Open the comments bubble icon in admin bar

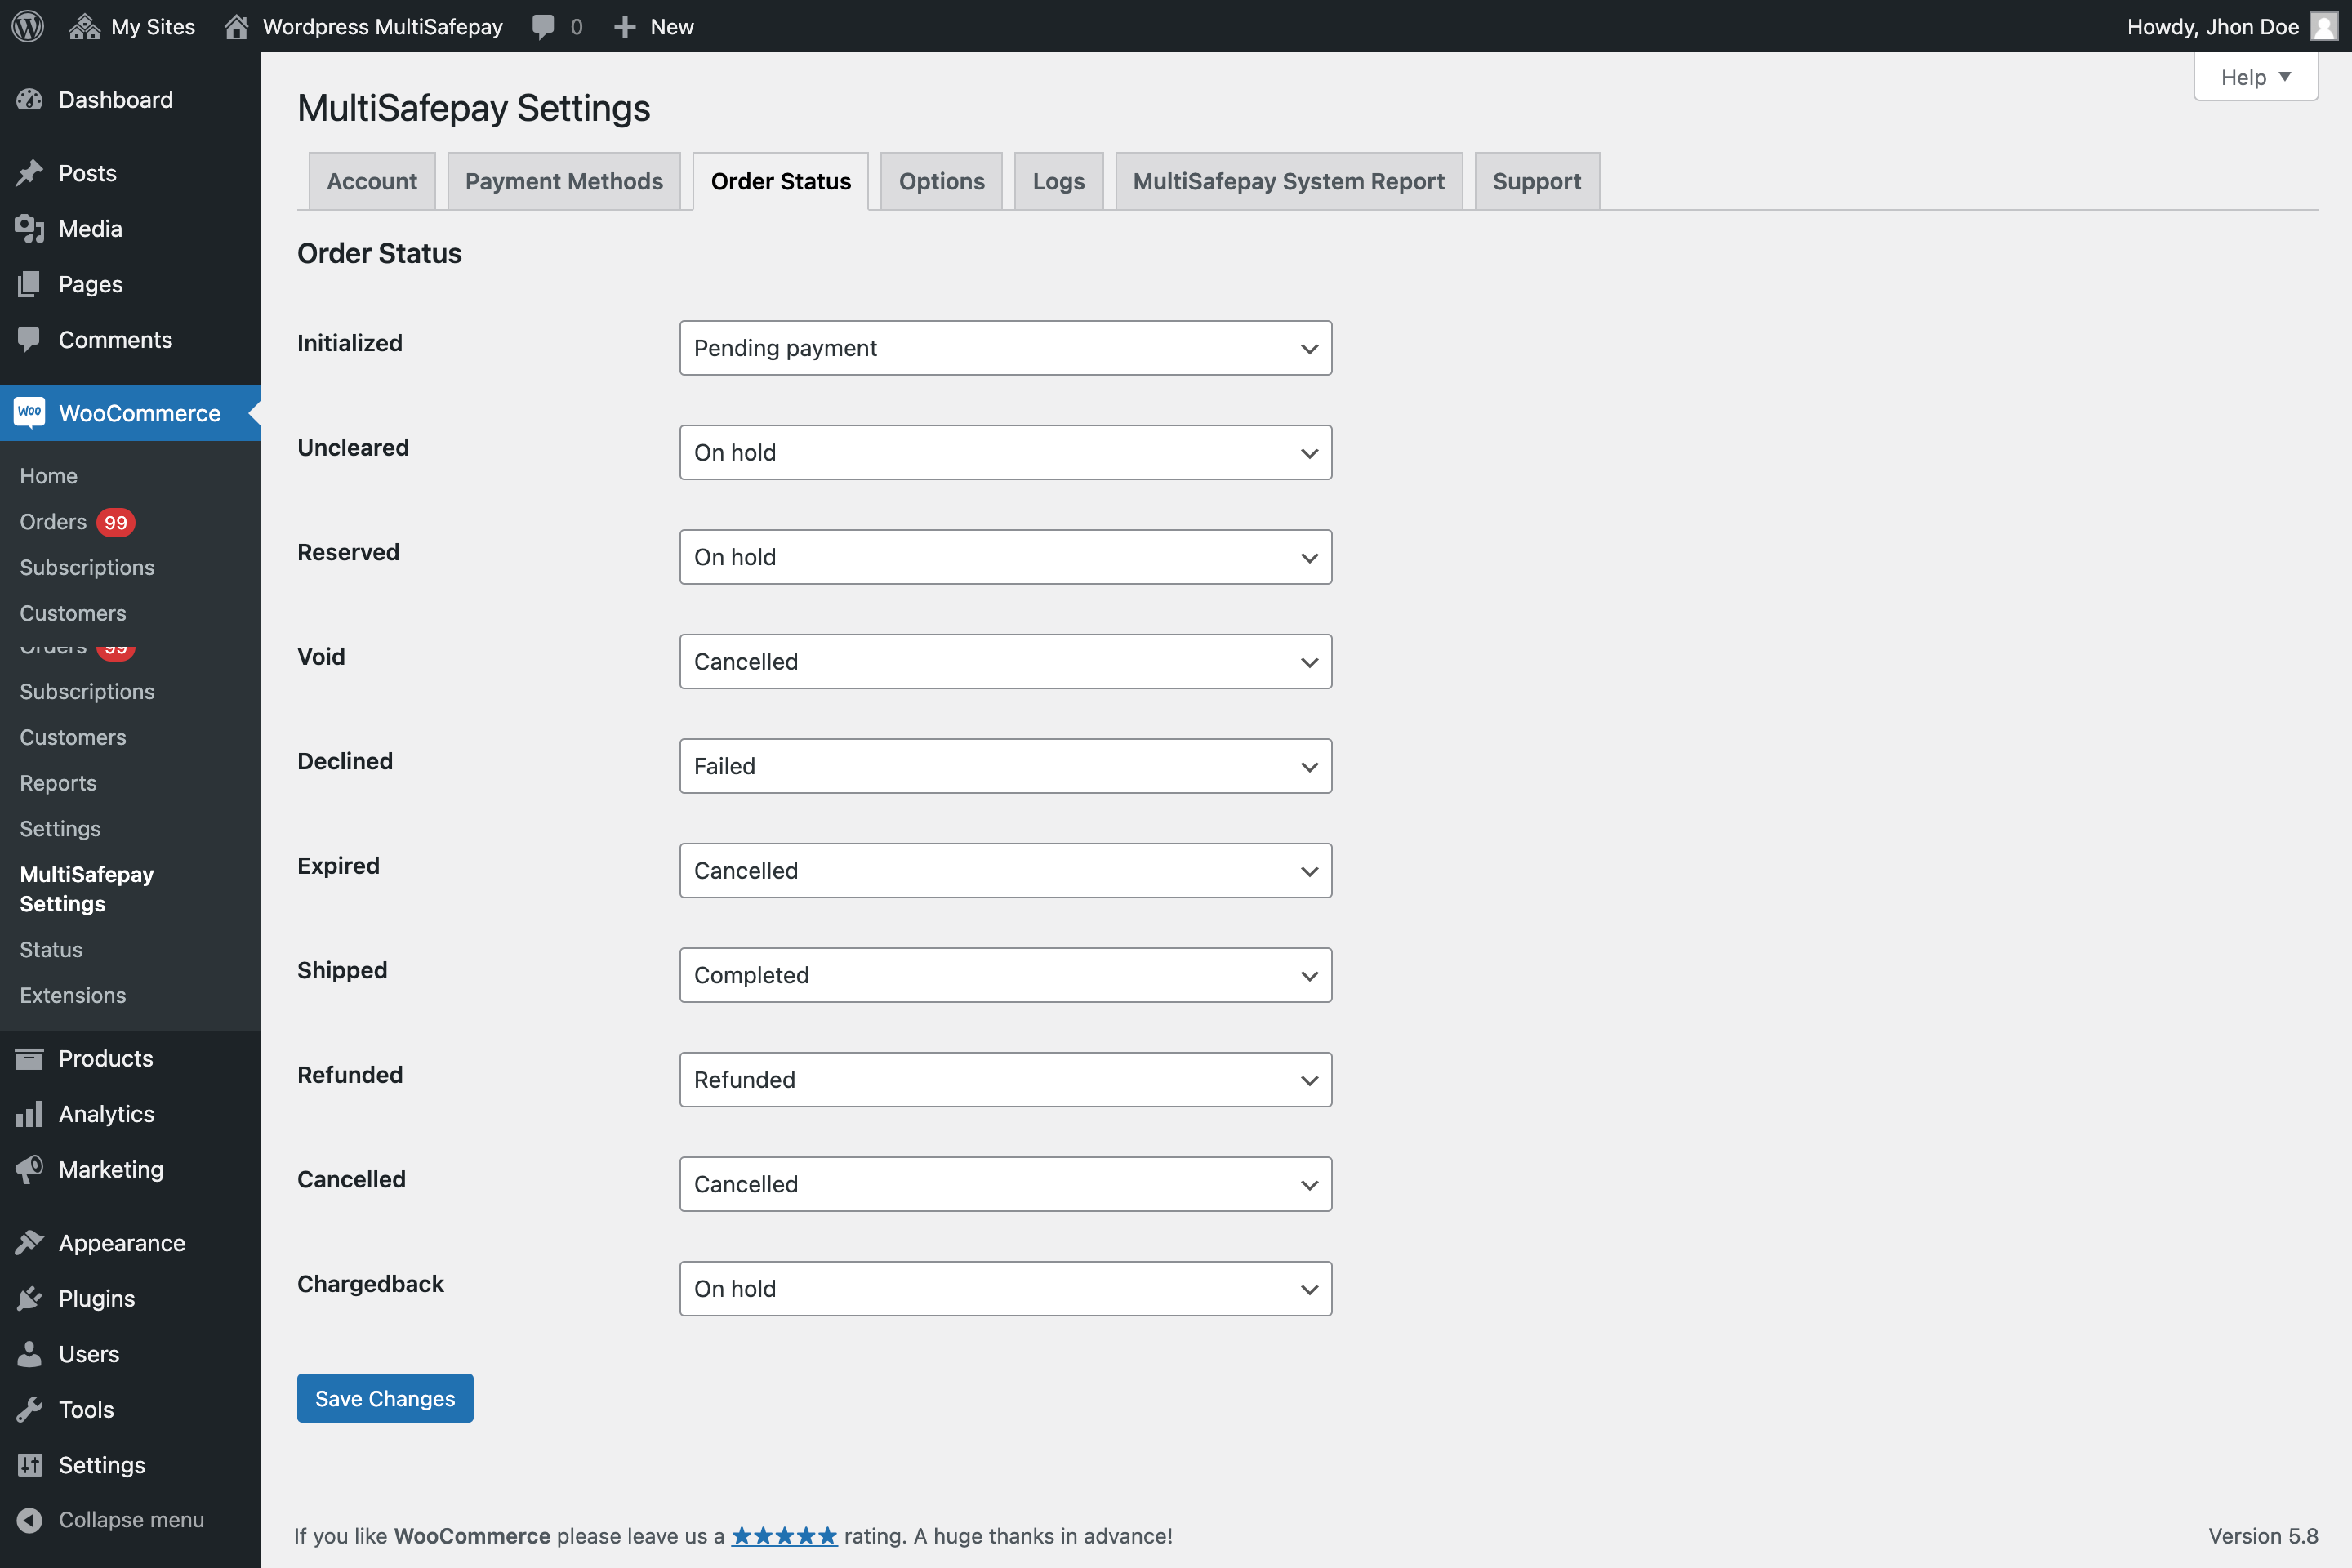(543, 27)
